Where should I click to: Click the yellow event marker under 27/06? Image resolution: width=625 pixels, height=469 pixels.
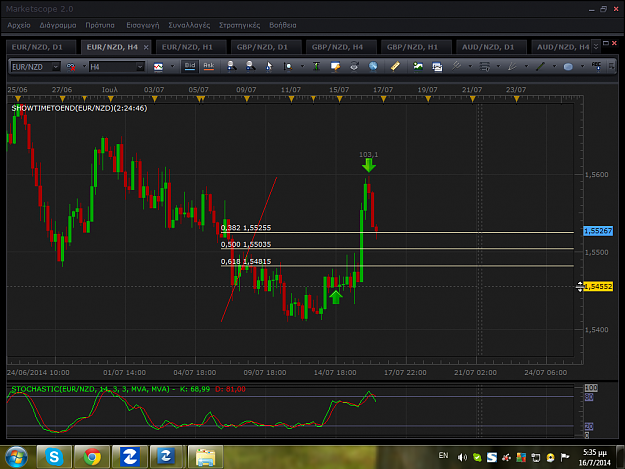click(62, 98)
